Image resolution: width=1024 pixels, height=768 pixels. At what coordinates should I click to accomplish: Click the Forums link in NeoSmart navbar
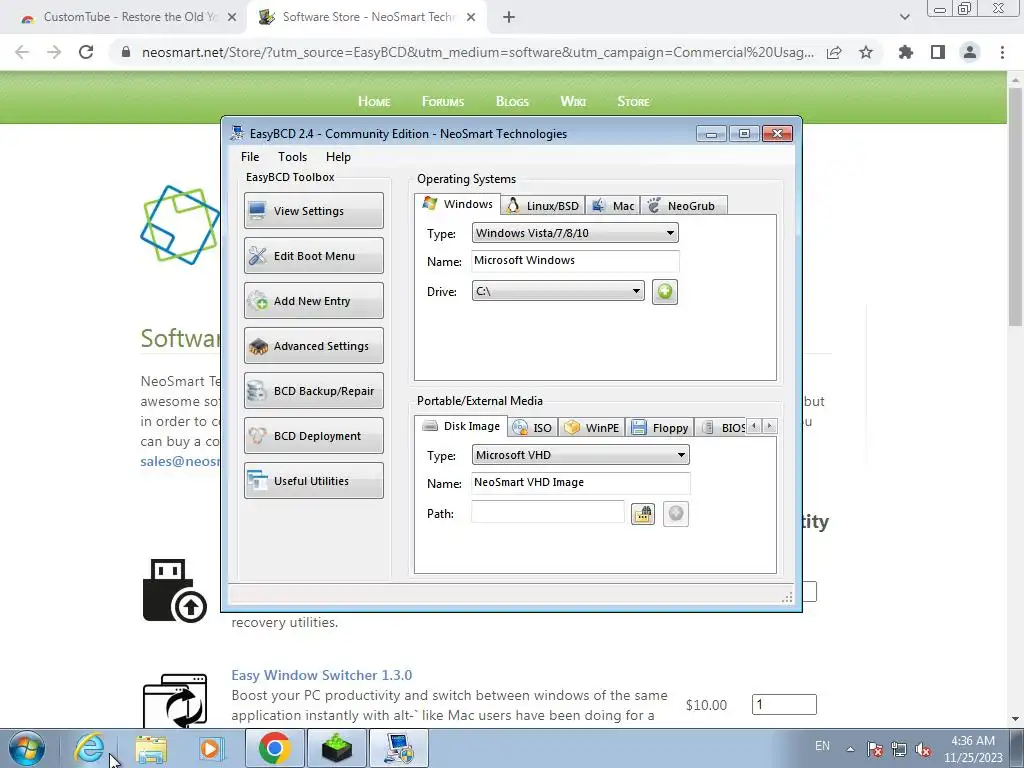point(443,101)
